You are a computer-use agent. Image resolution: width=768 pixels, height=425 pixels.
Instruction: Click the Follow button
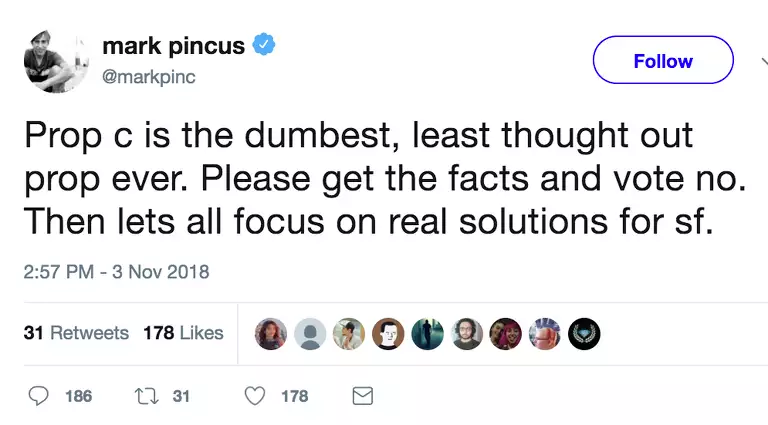(662, 61)
